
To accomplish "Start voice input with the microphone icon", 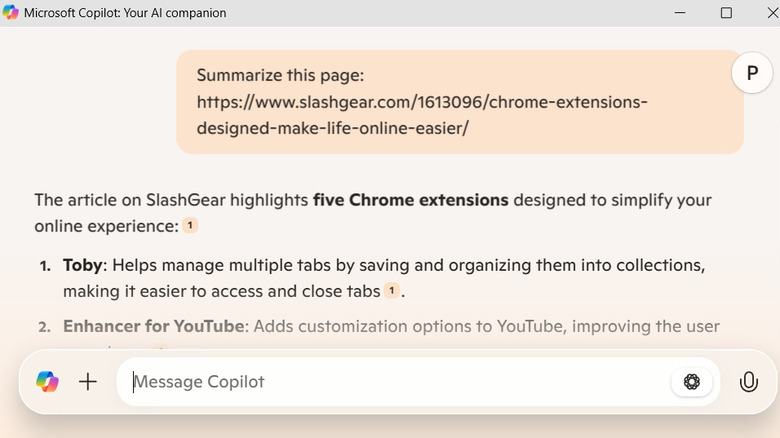I will [747, 381].
